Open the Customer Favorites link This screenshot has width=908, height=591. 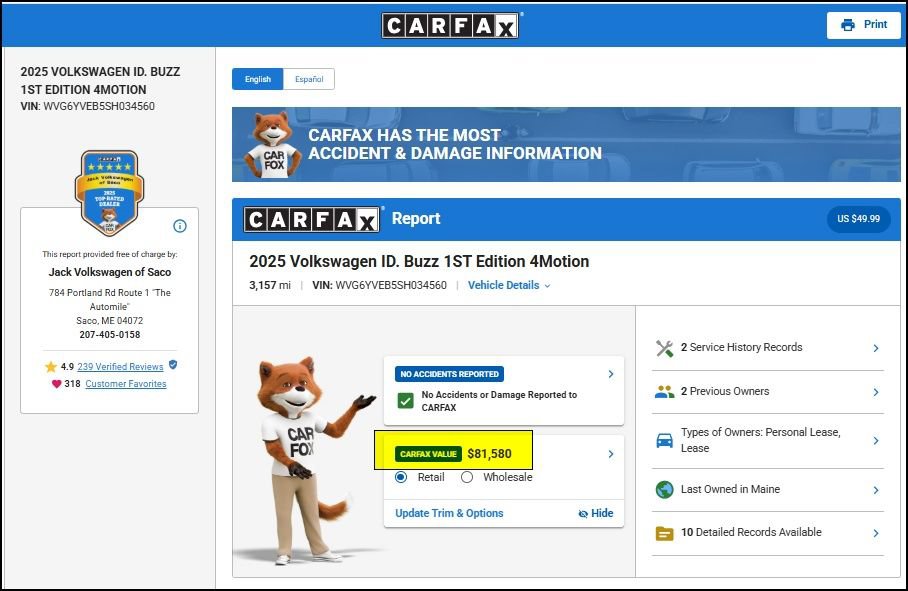pyautogui.click(x=126, y=384)
